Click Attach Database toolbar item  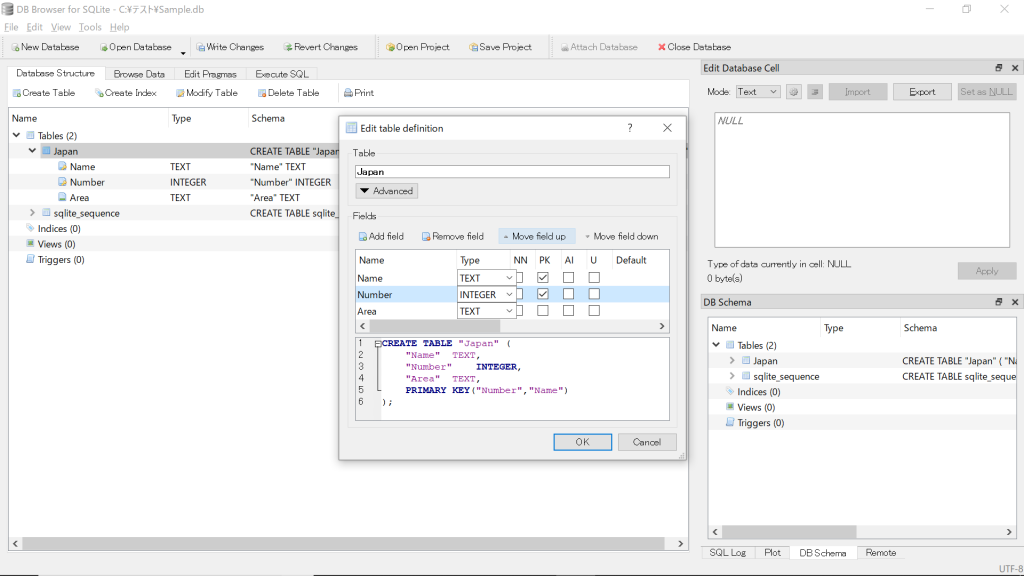599,47
